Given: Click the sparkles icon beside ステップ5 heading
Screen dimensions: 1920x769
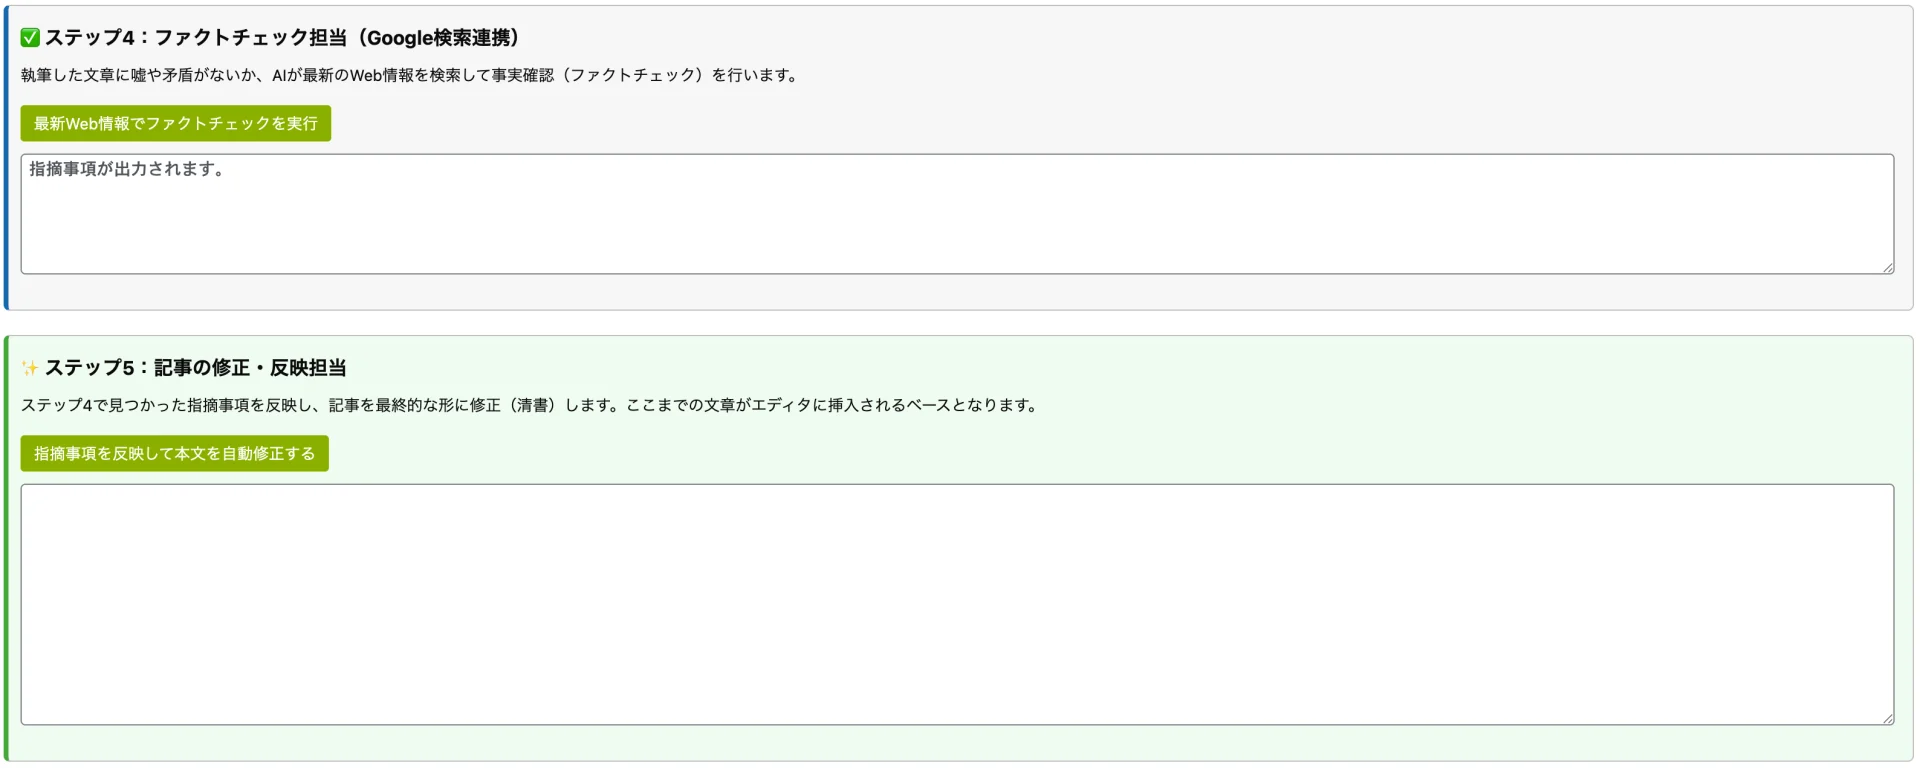Looking at the screenshot, I should (31, 367).
